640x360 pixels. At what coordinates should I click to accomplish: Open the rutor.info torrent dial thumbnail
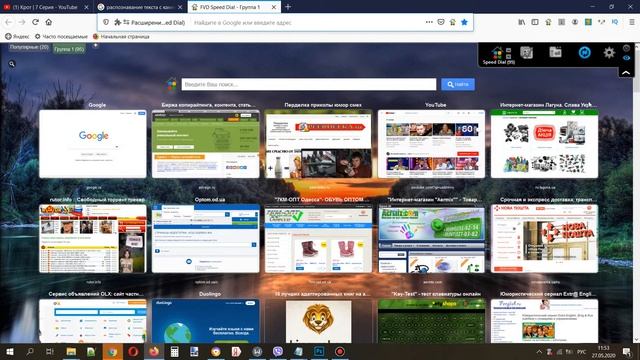[x=93, y=238]
